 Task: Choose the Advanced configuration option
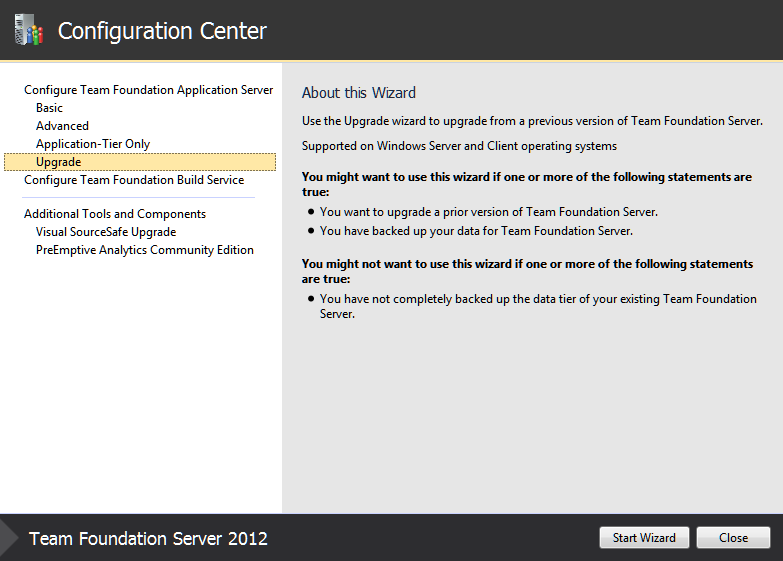[62, 126]
